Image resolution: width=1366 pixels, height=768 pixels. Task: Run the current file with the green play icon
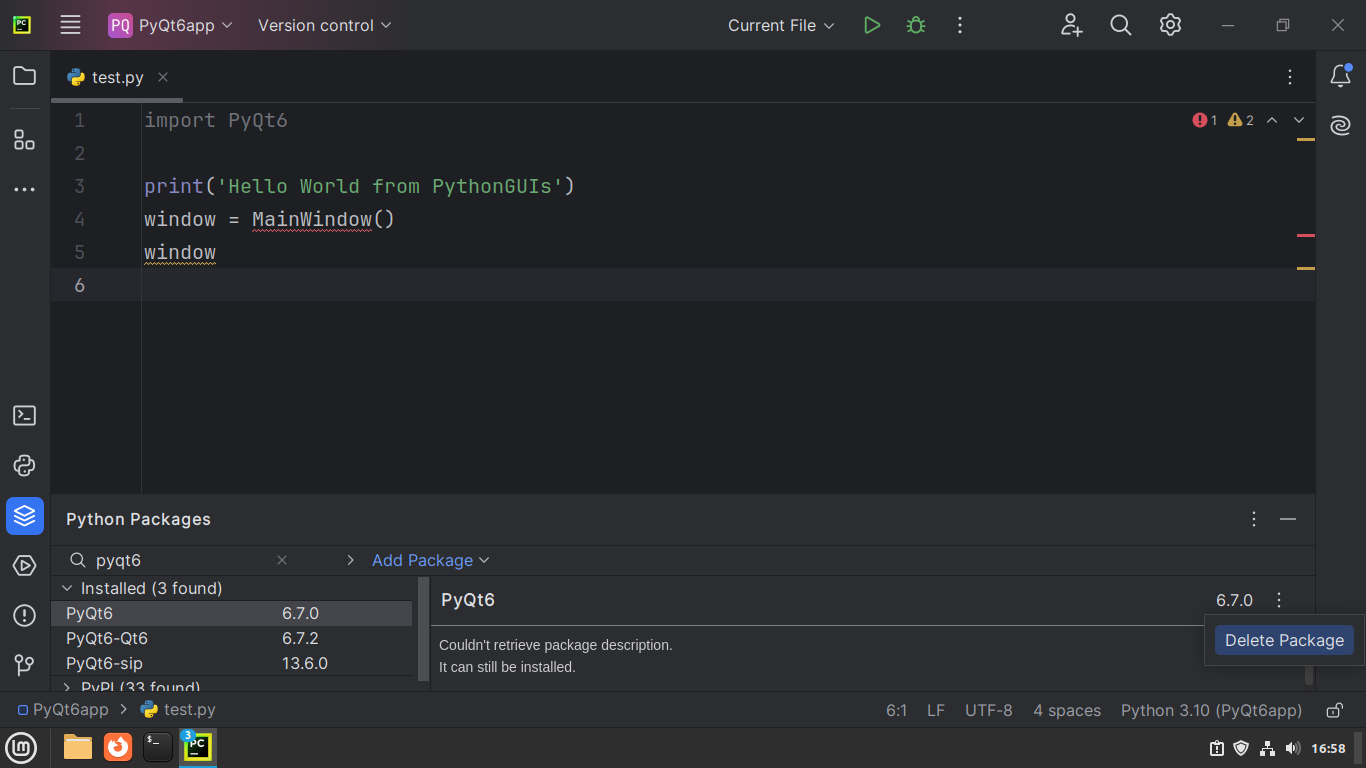pyautogui.click(x=872, y=25)
